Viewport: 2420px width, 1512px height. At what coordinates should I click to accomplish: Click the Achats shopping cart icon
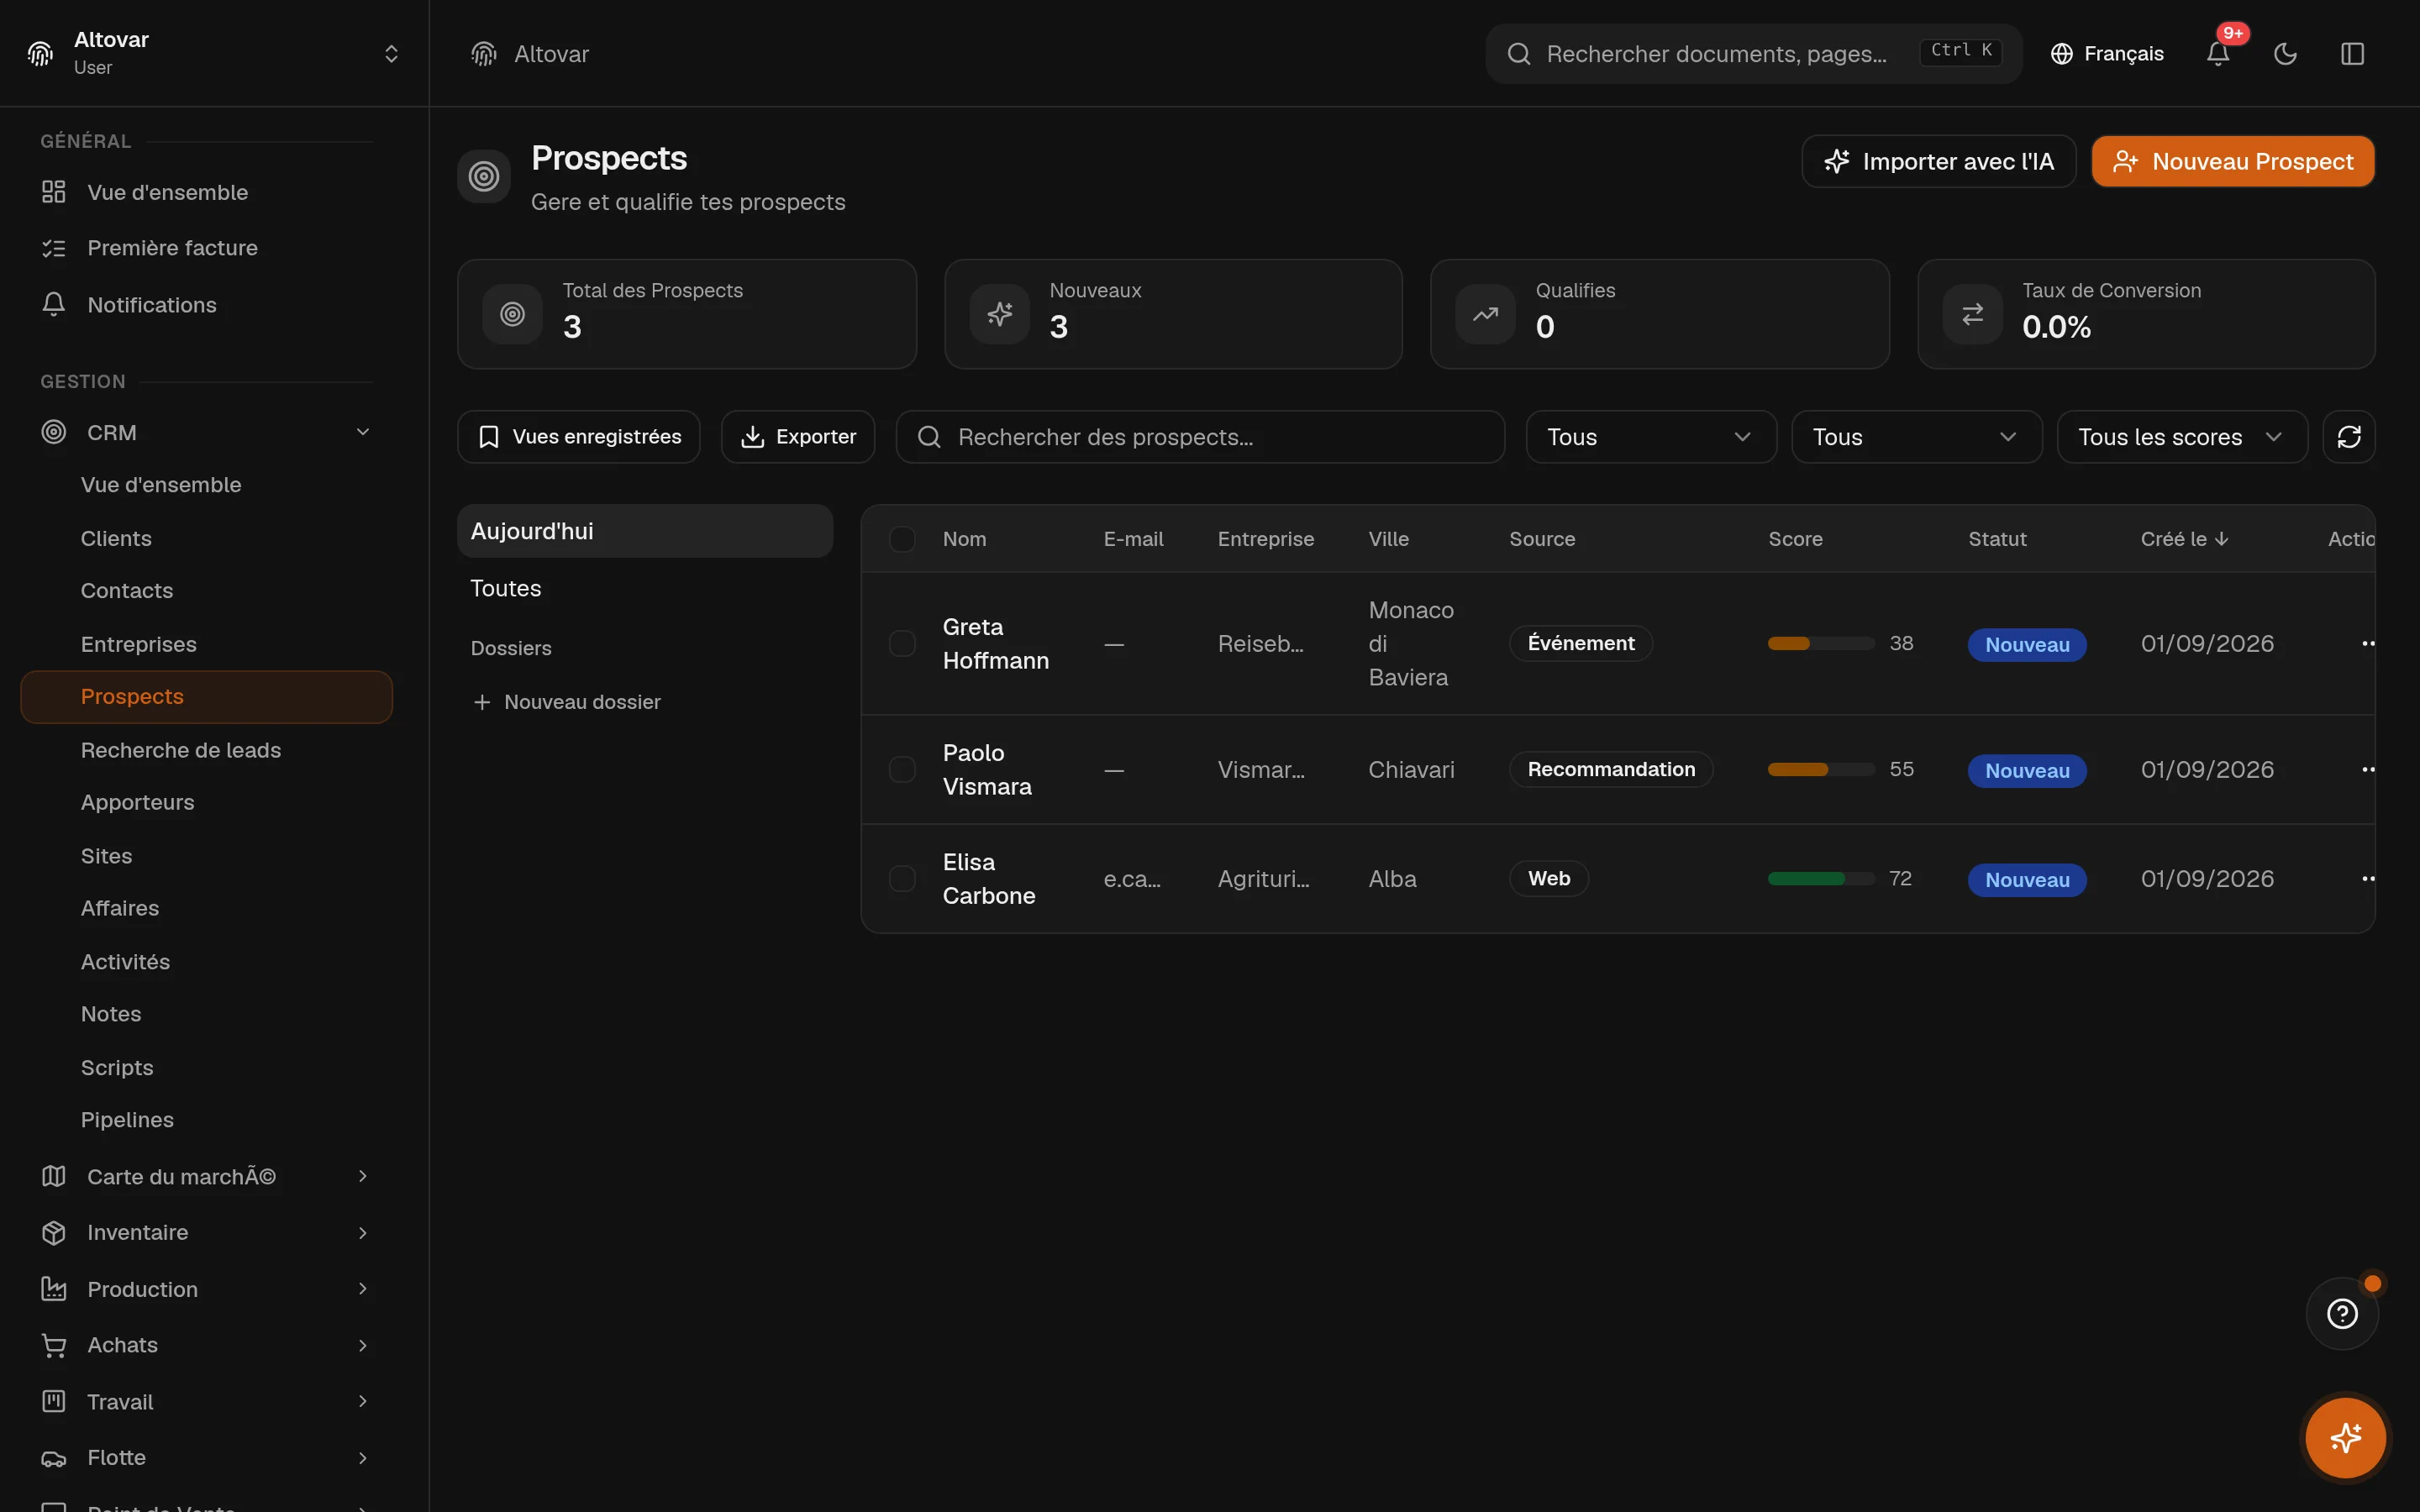point(54,1345)
